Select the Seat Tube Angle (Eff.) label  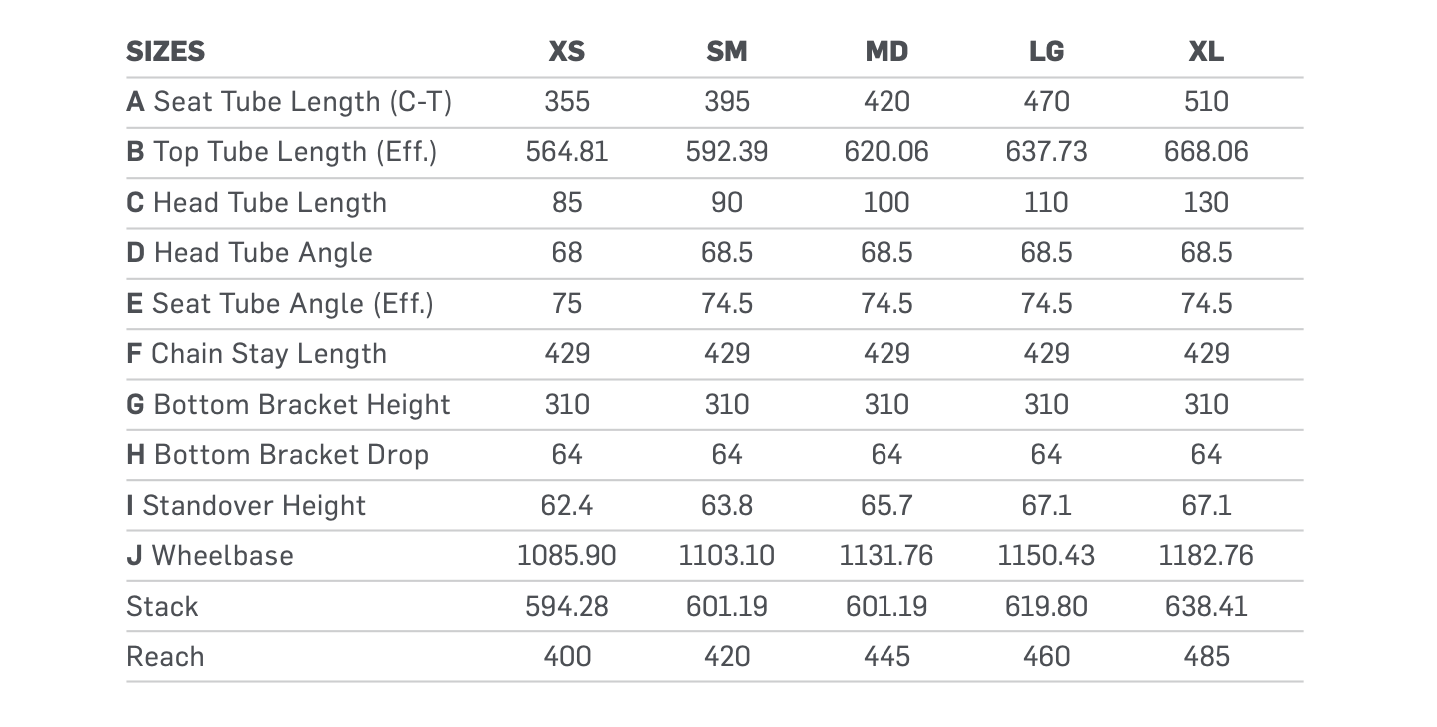pos(280,303)
